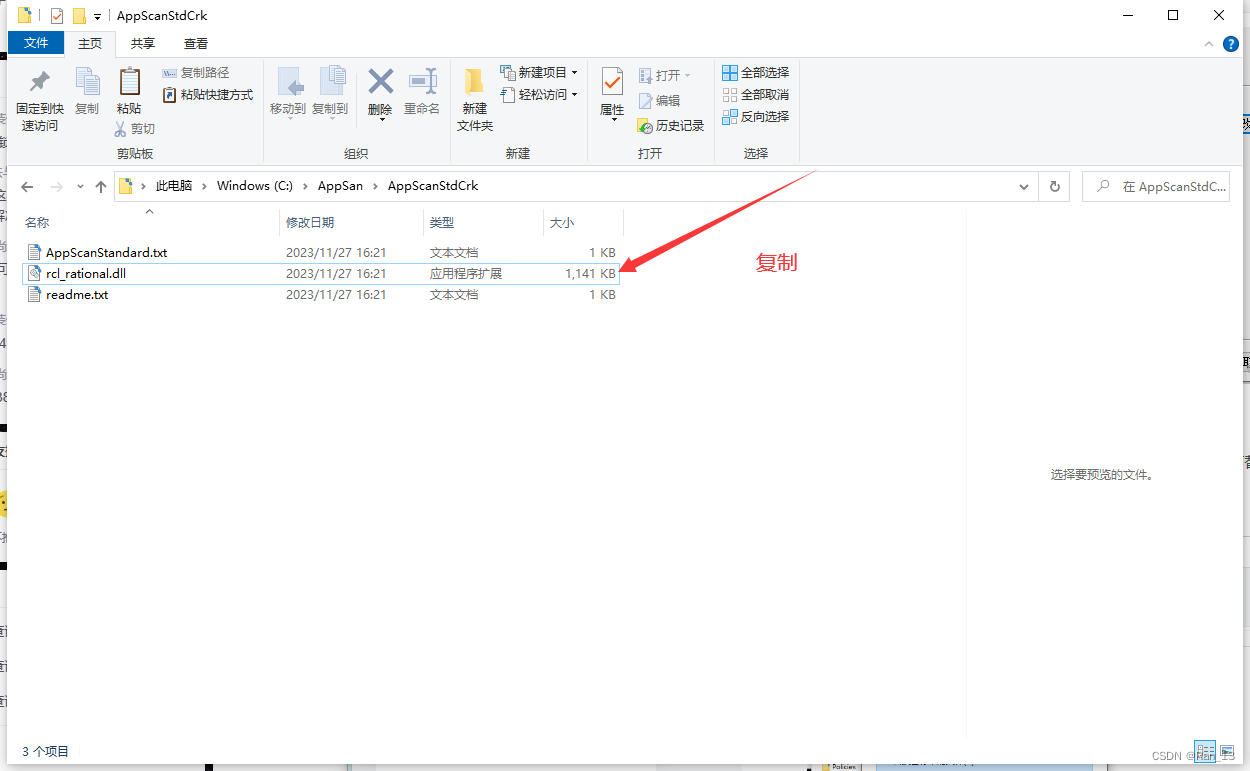Click the Copy (复制) ribbon icon
The width and height of the screenshot is (1250, 771).
(87, 82)
